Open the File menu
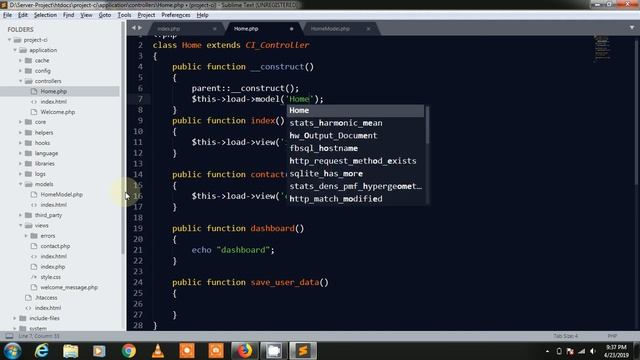Viewport: 640px width, 360px height. (7, 15)
